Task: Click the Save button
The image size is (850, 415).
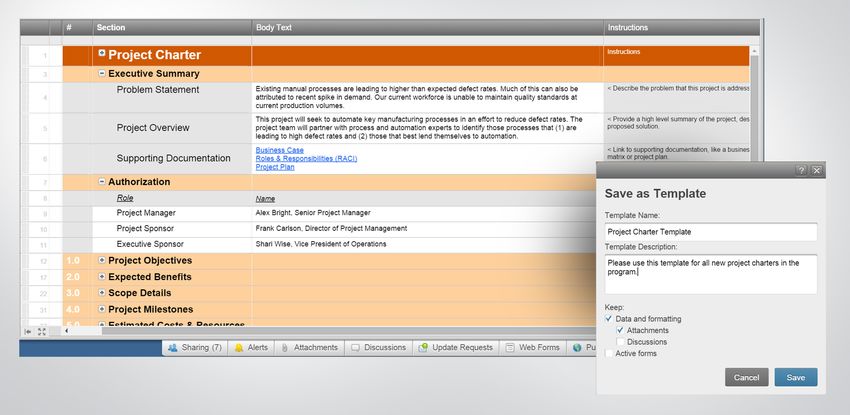Action: click(795, 378)
